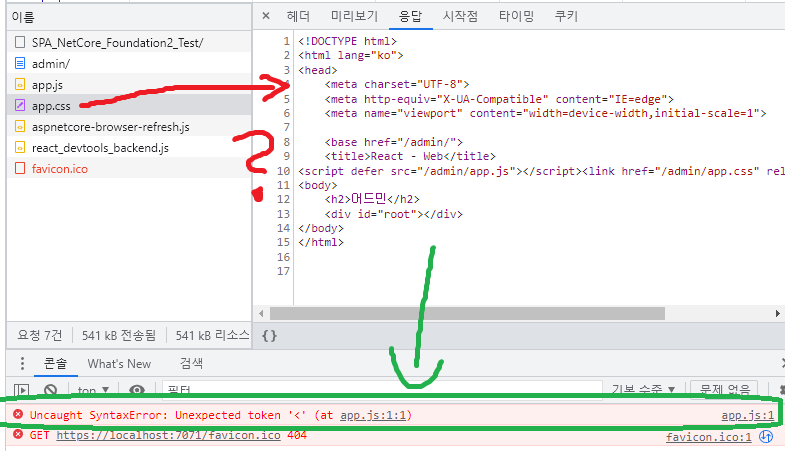Open the favicon.ico:1 source link
This screenshot has width=785, height=451.
(x=708, y=437)
